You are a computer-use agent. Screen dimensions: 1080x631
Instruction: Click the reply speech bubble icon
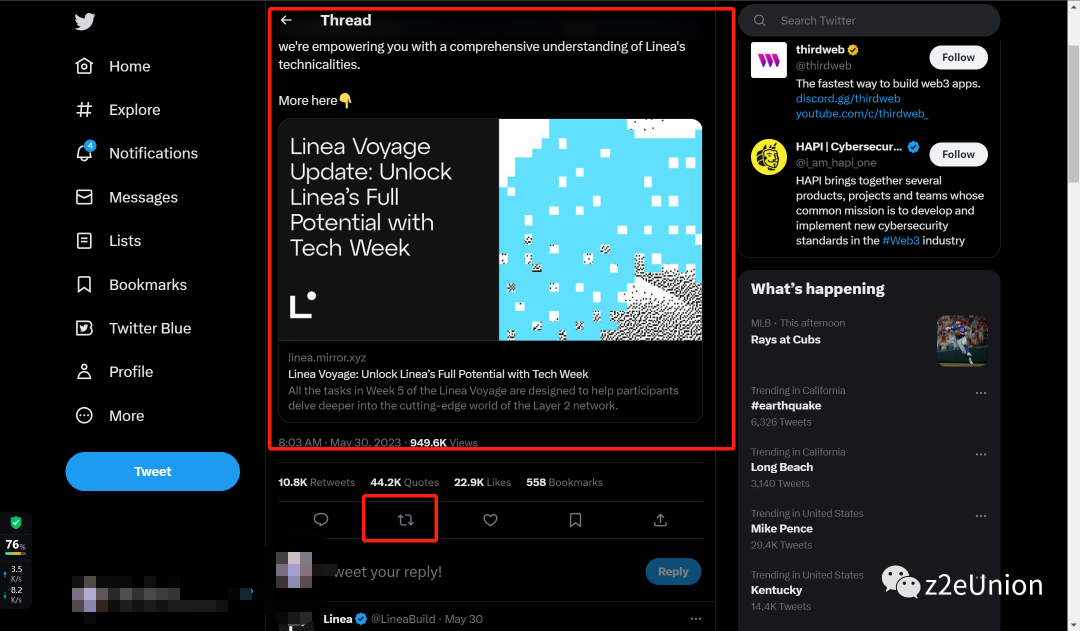click(321, 520)
